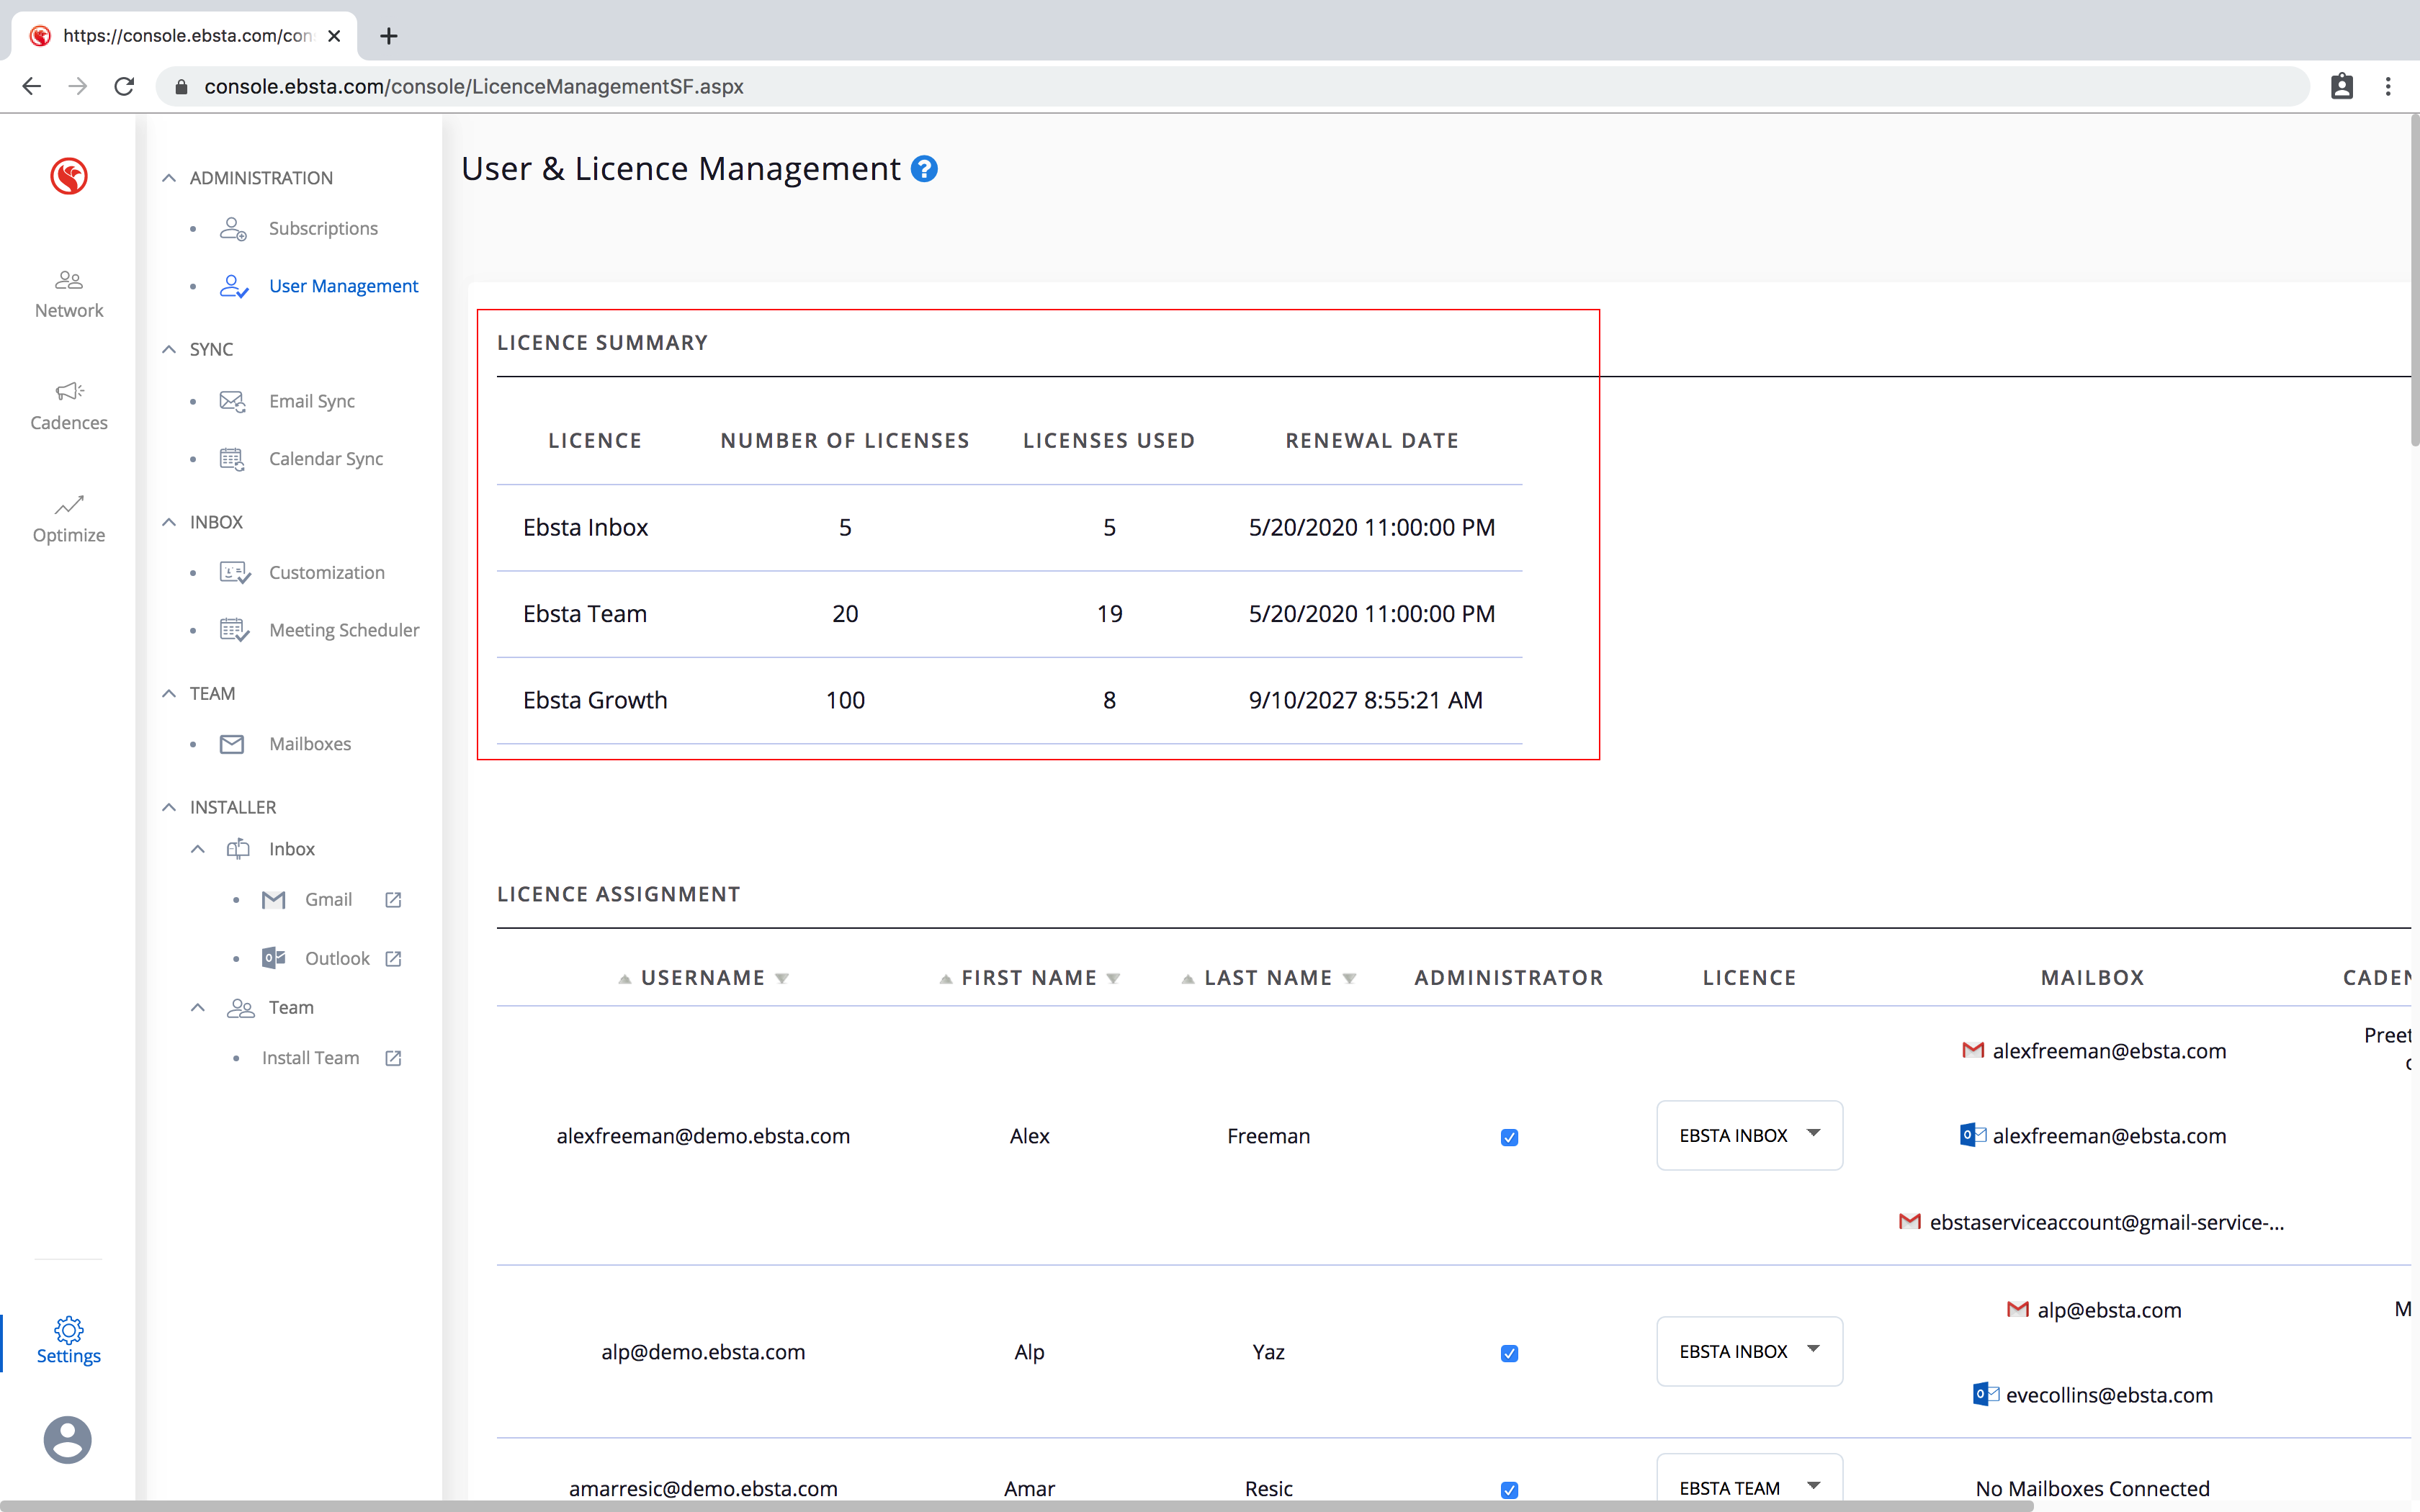Click the help question mark icon
This screenshot has width=2420, height=1512.
click(x=924, y=169)
